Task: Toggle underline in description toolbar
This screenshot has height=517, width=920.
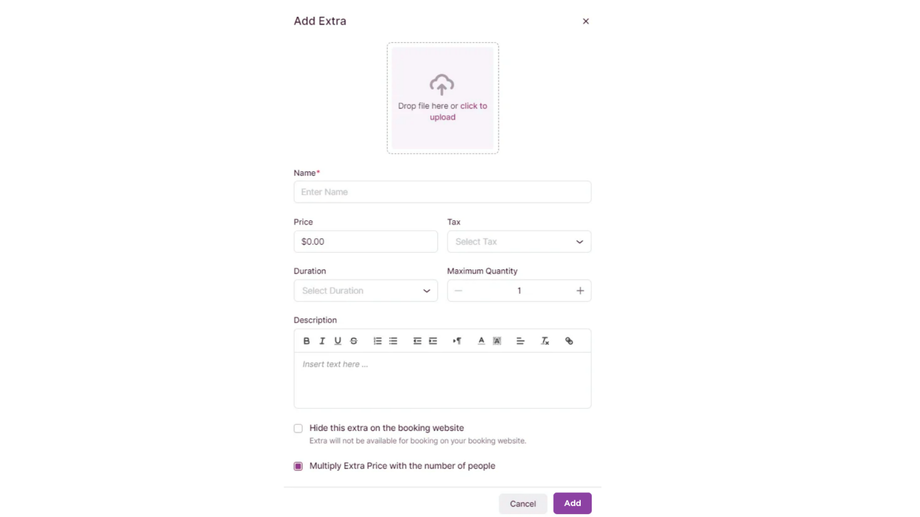Action: (x=338, y=341)
